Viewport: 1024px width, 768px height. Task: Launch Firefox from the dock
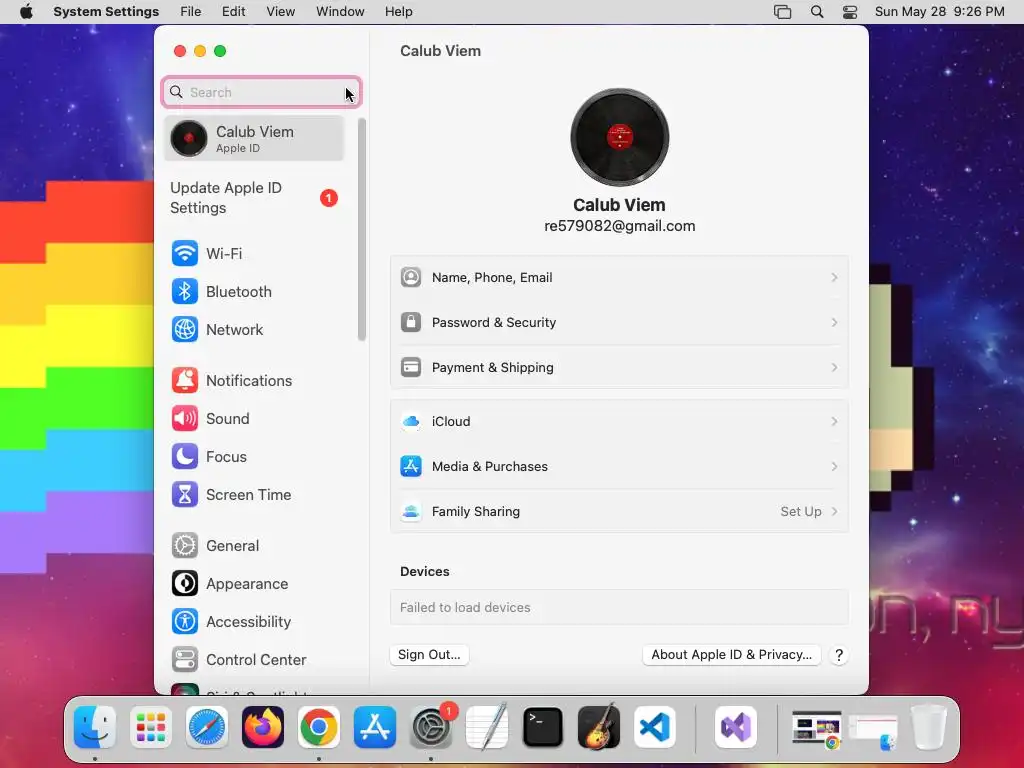pos(263,727)
